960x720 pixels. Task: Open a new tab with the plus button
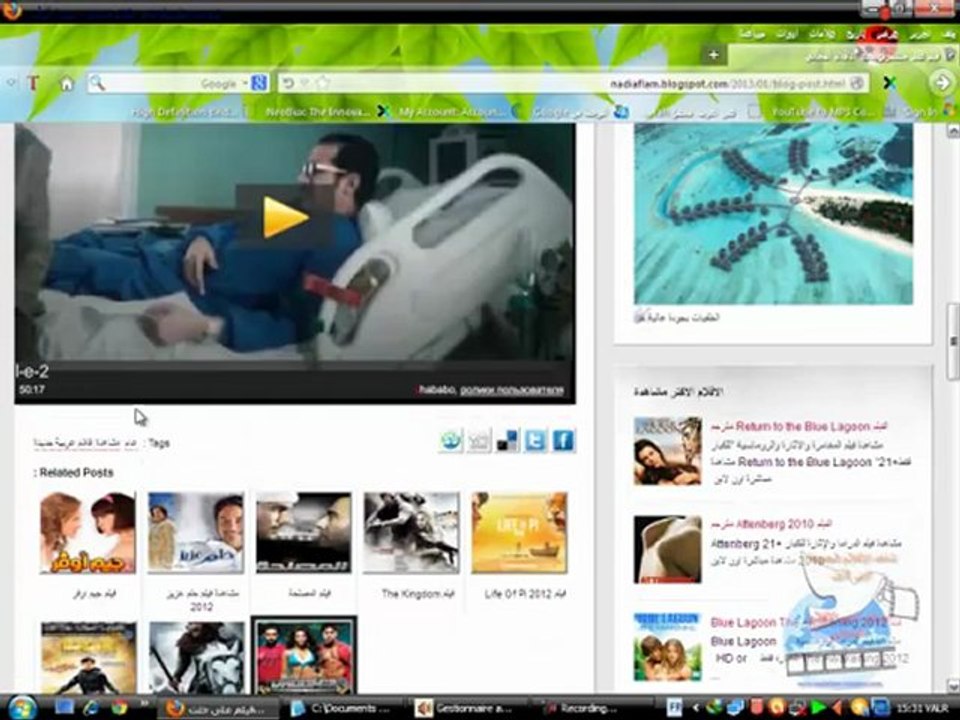[x=713, y=55]
